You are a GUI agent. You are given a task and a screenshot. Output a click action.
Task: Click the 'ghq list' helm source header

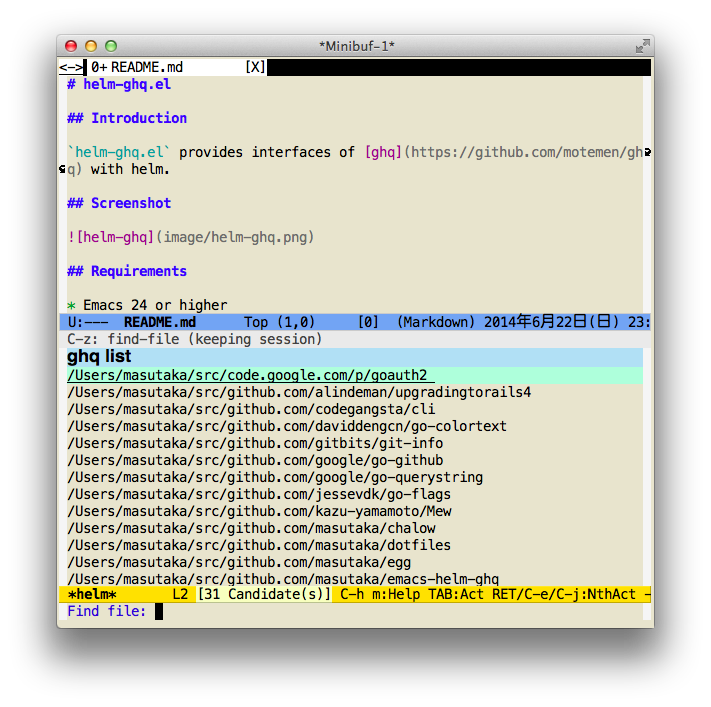[x=355, y=357]
